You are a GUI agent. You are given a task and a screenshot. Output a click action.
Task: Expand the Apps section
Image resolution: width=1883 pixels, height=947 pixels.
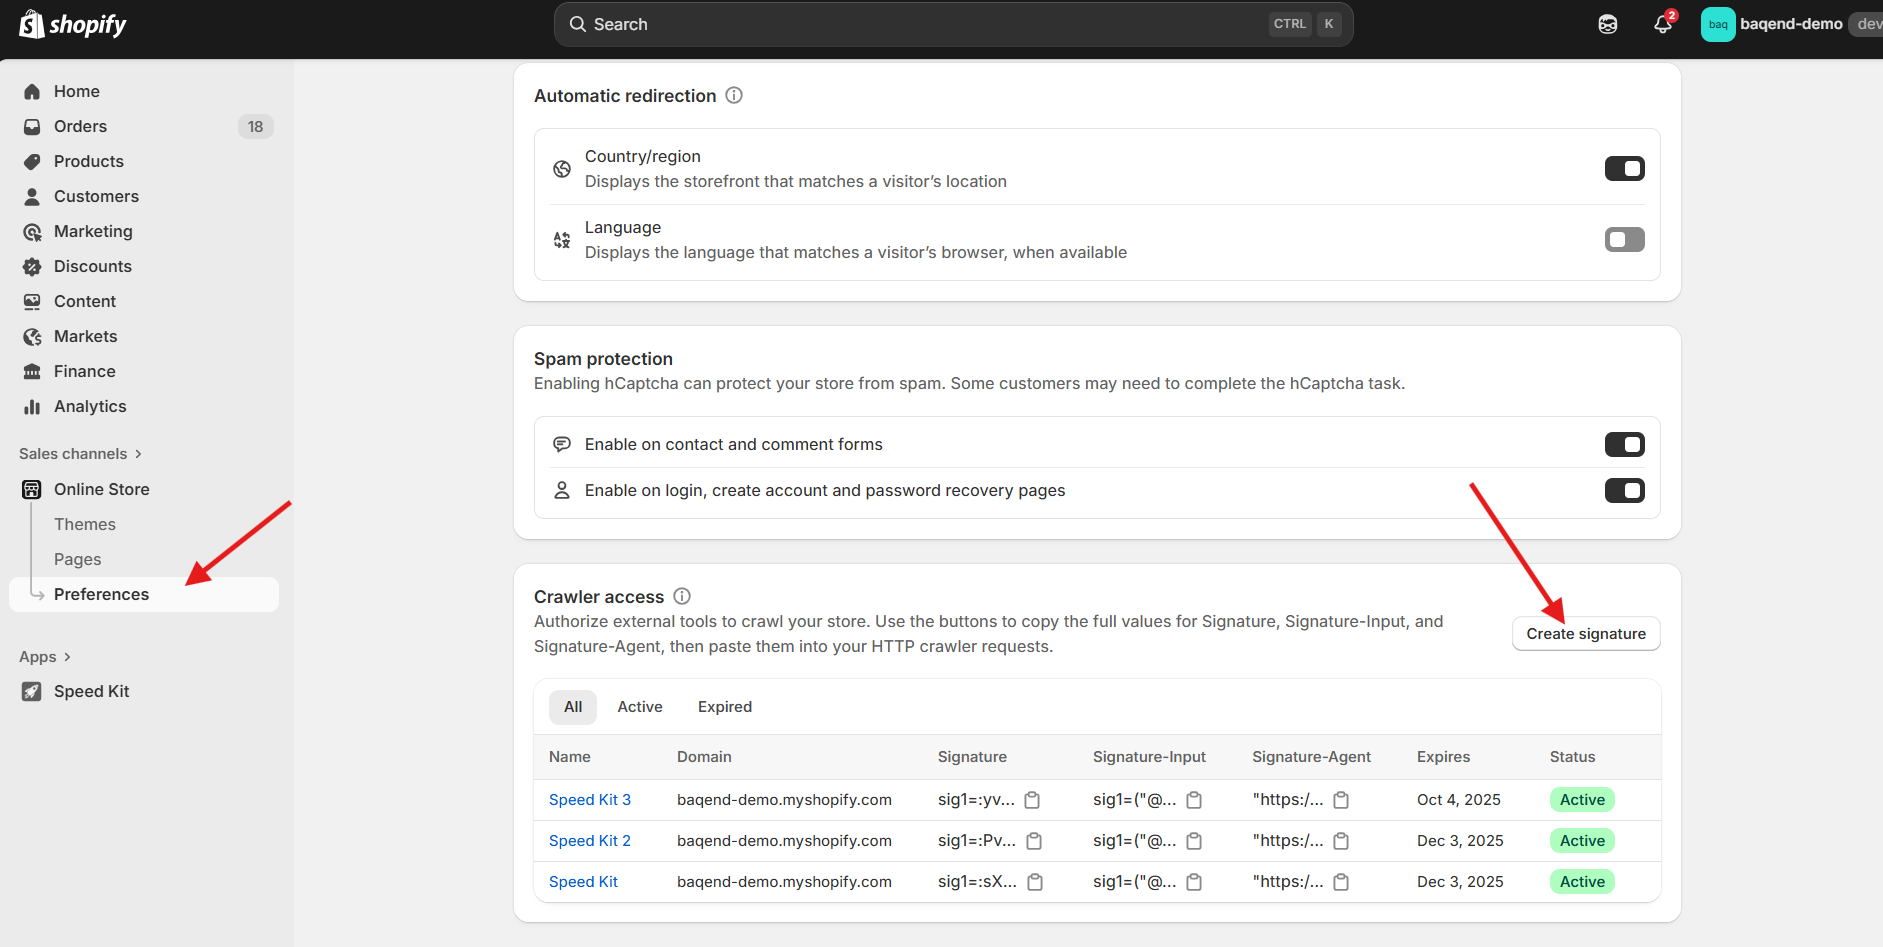45,657
